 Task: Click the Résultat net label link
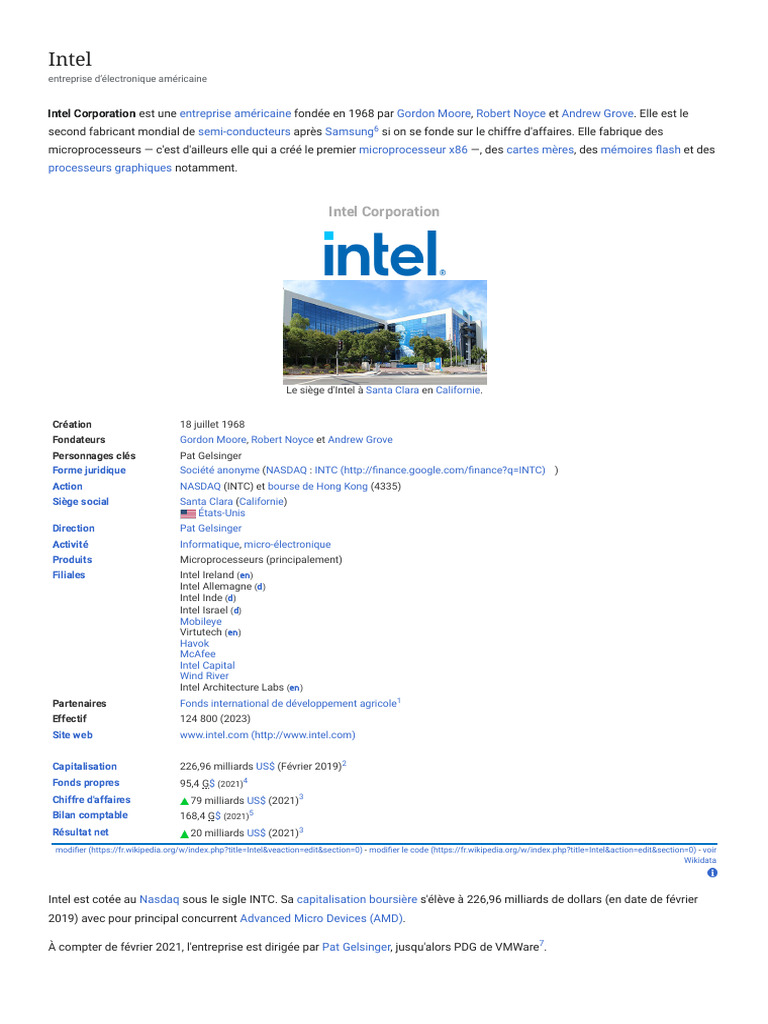(x=80, y=833)
